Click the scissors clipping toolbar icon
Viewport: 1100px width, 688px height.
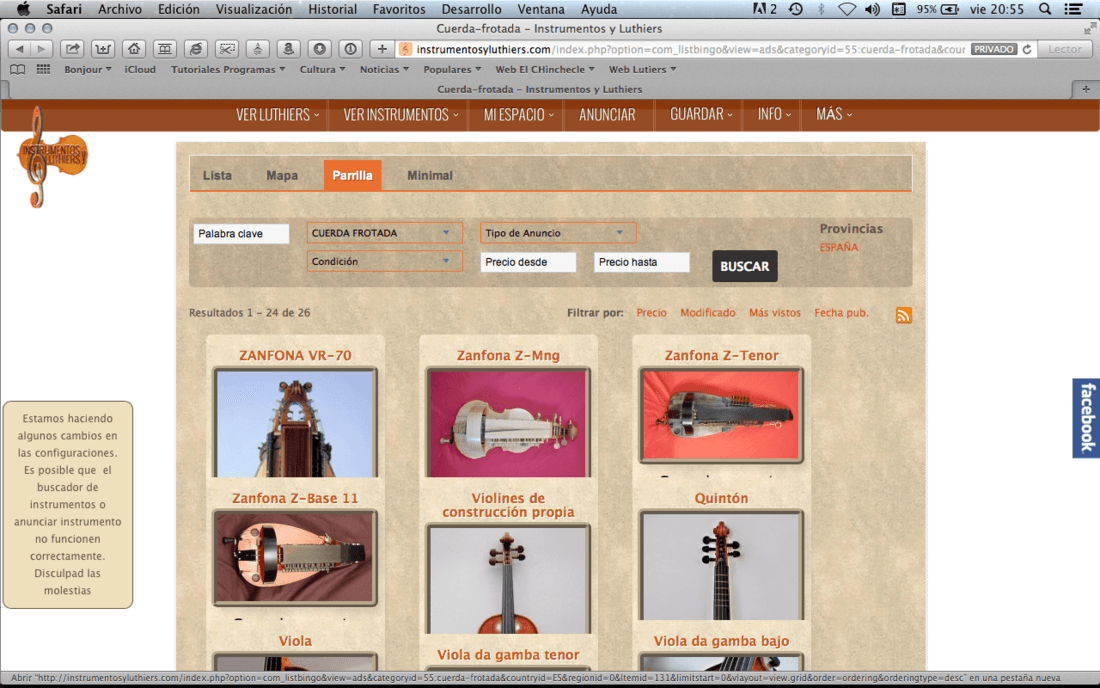point(227,49)
